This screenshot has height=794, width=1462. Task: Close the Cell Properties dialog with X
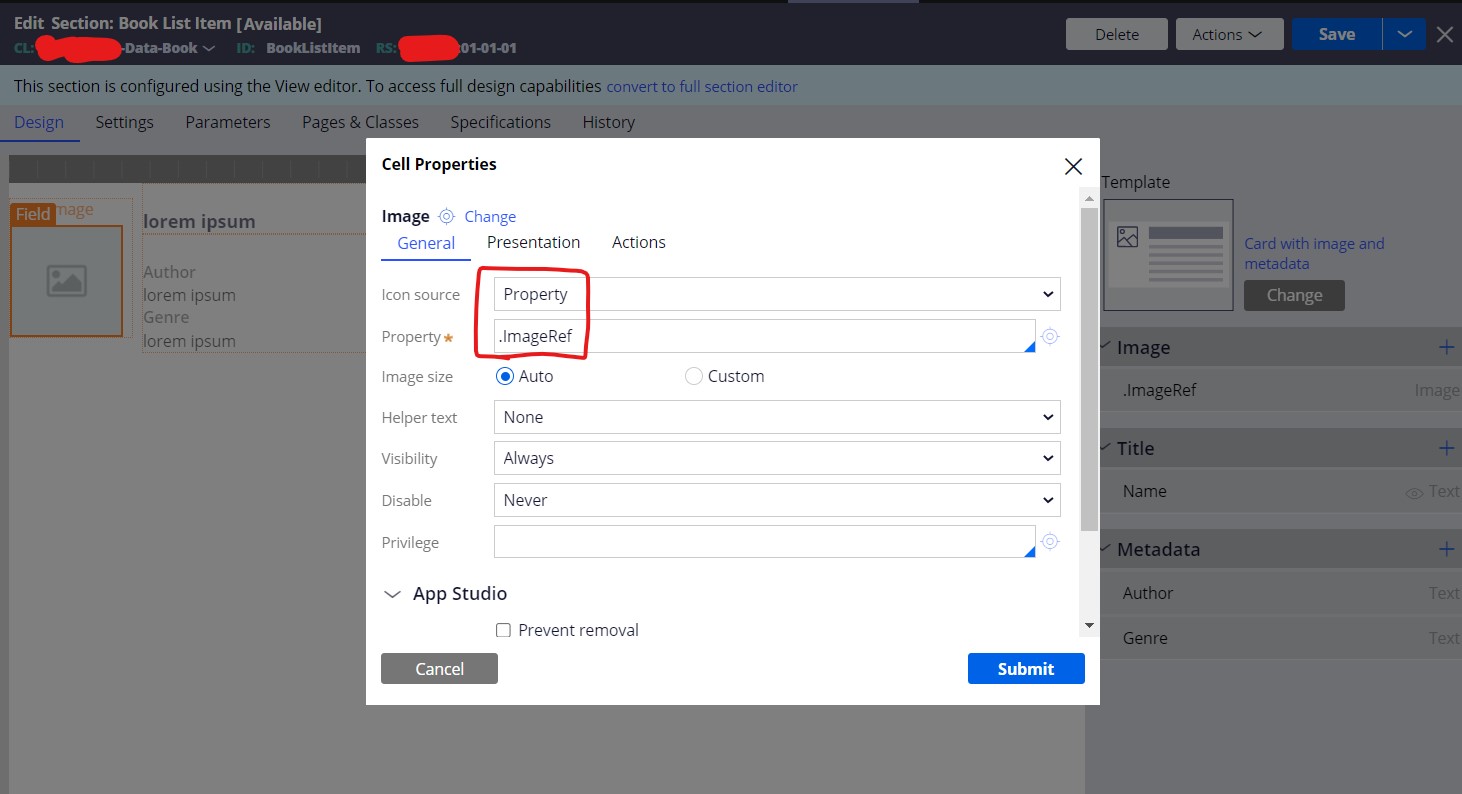click(x=1073, y=166)
